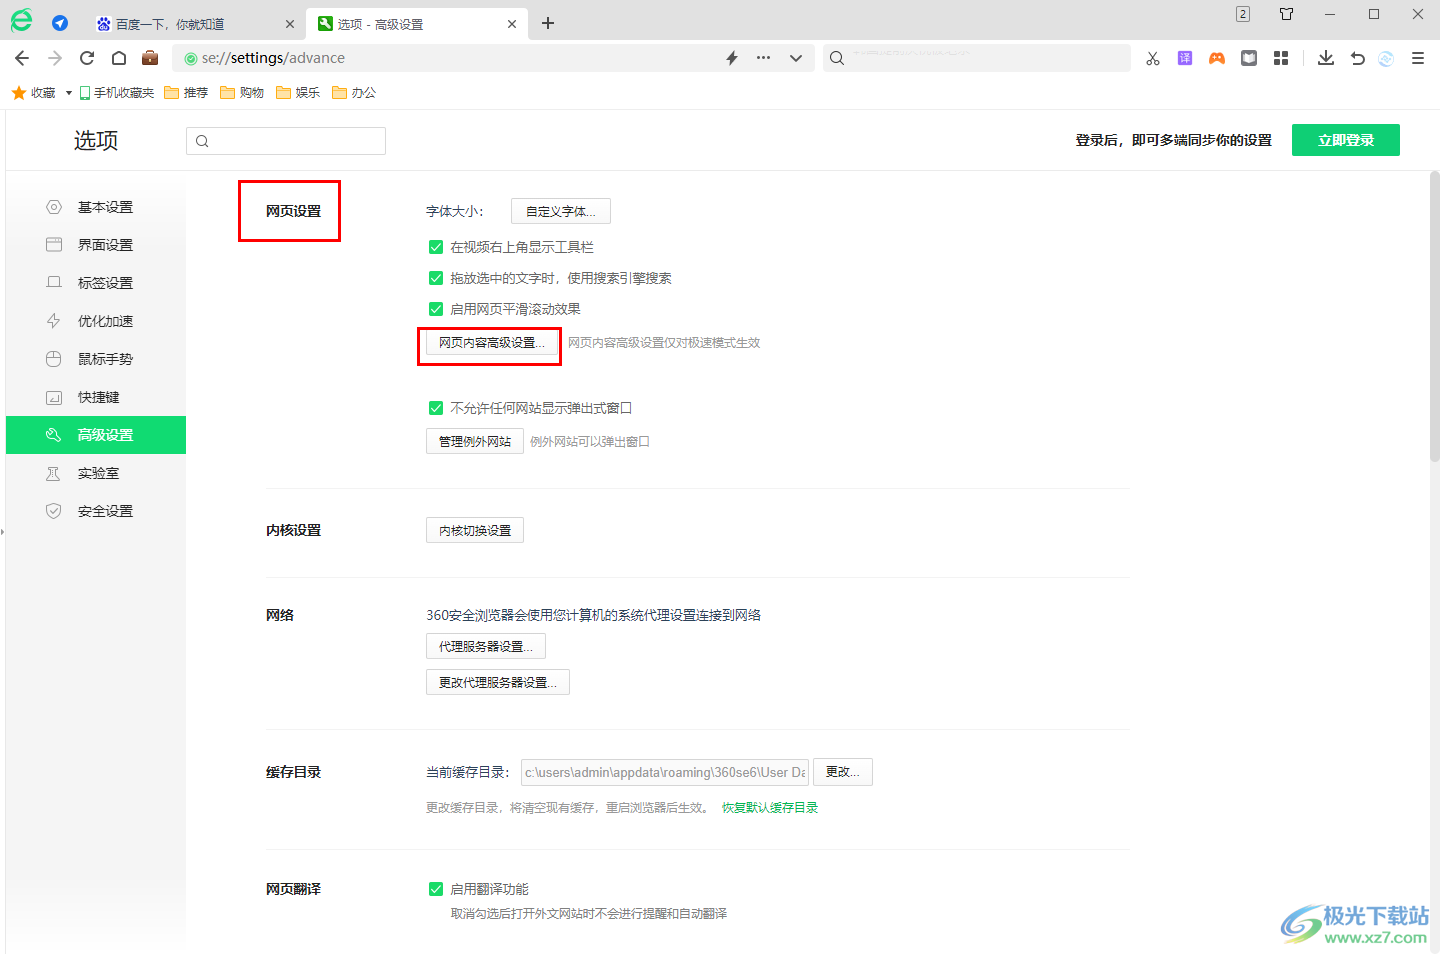Select 优化加速 in sidebar
The width and height of the screenshot is (1440, 954).
[96, 321]
